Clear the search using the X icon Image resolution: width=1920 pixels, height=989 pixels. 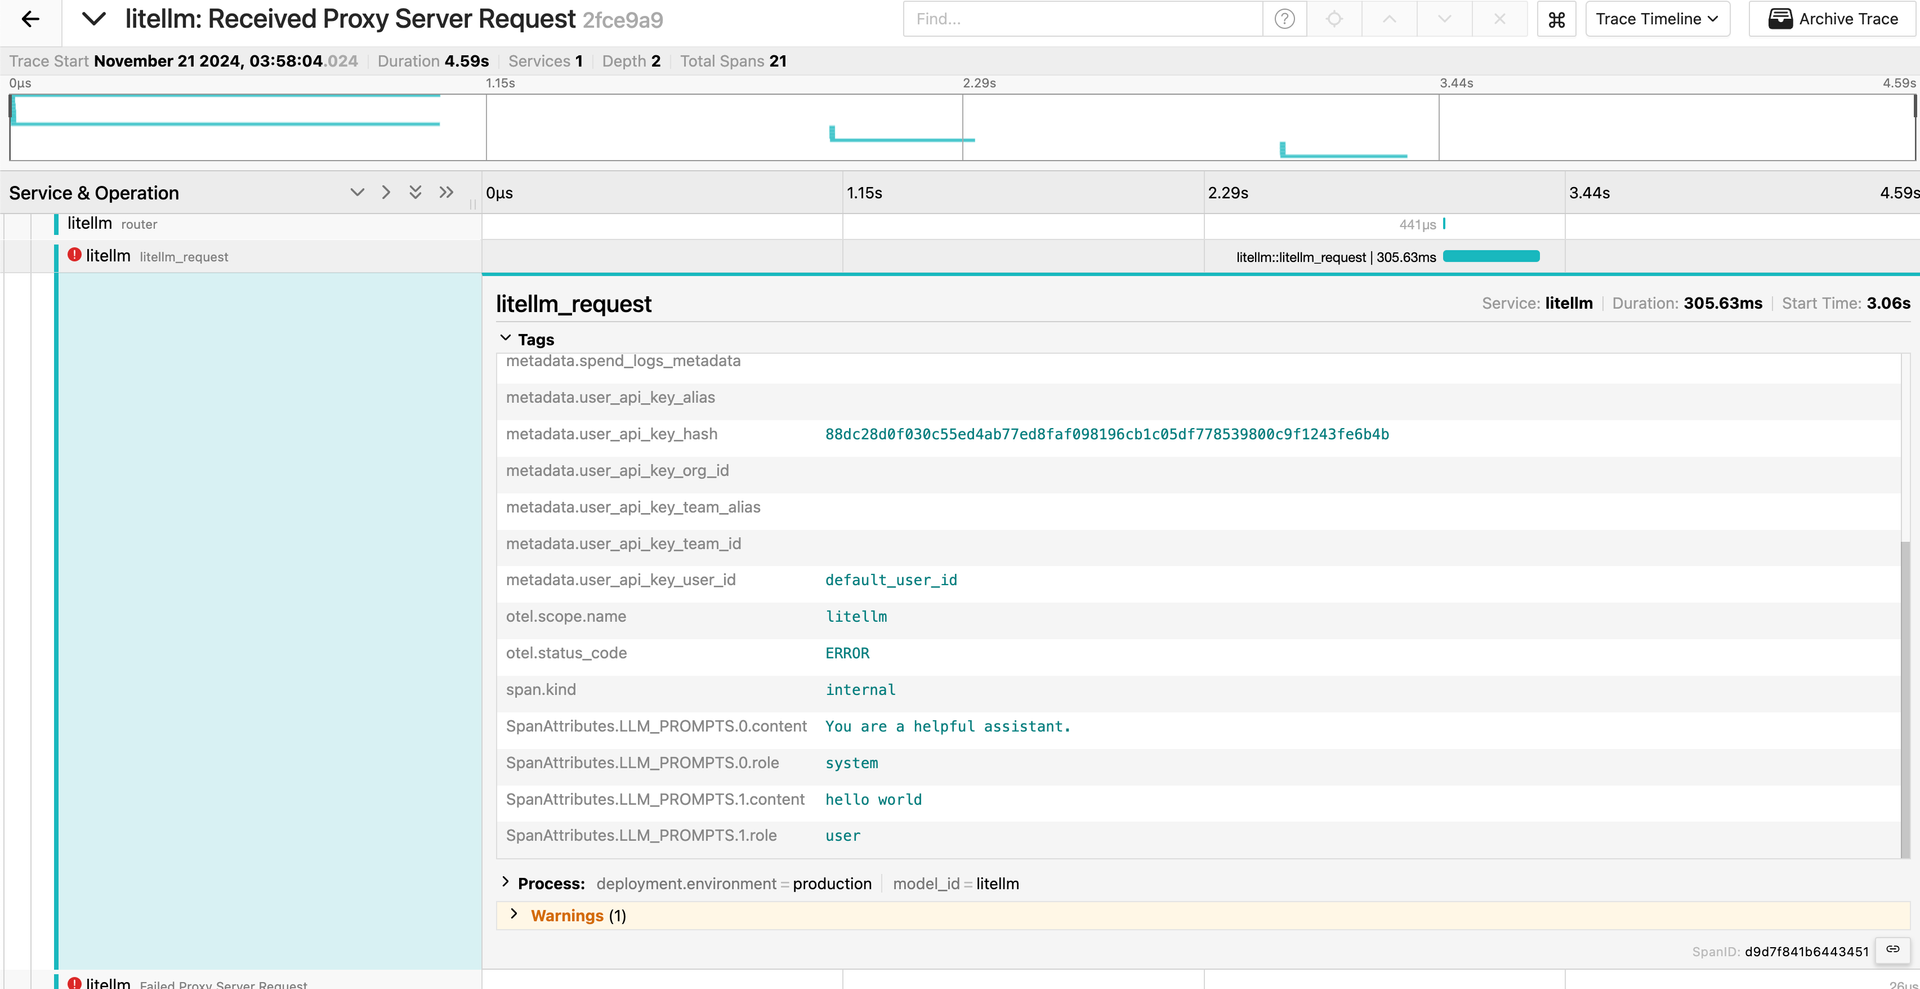click(1499, 19)
